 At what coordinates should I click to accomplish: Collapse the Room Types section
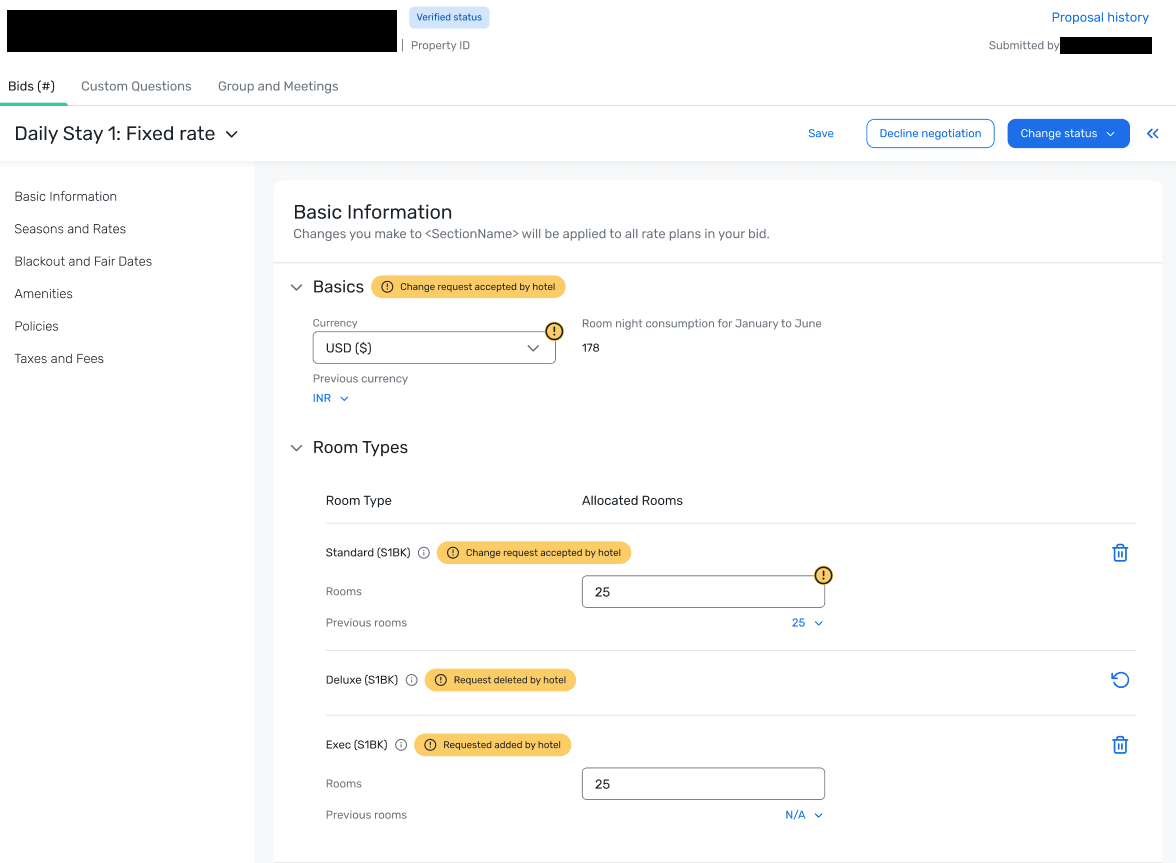pos(296,448)
